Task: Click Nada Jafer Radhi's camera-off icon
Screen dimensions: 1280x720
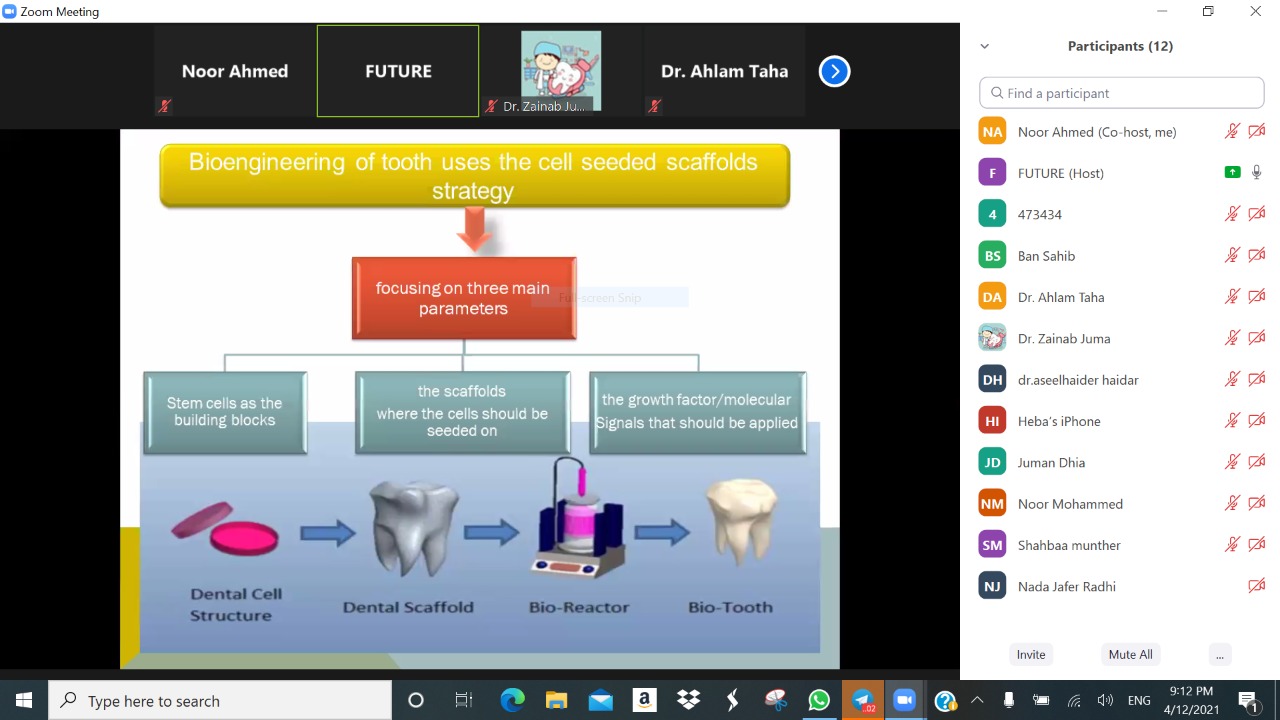Action: pyautogui.click(x=1257, y=586)
